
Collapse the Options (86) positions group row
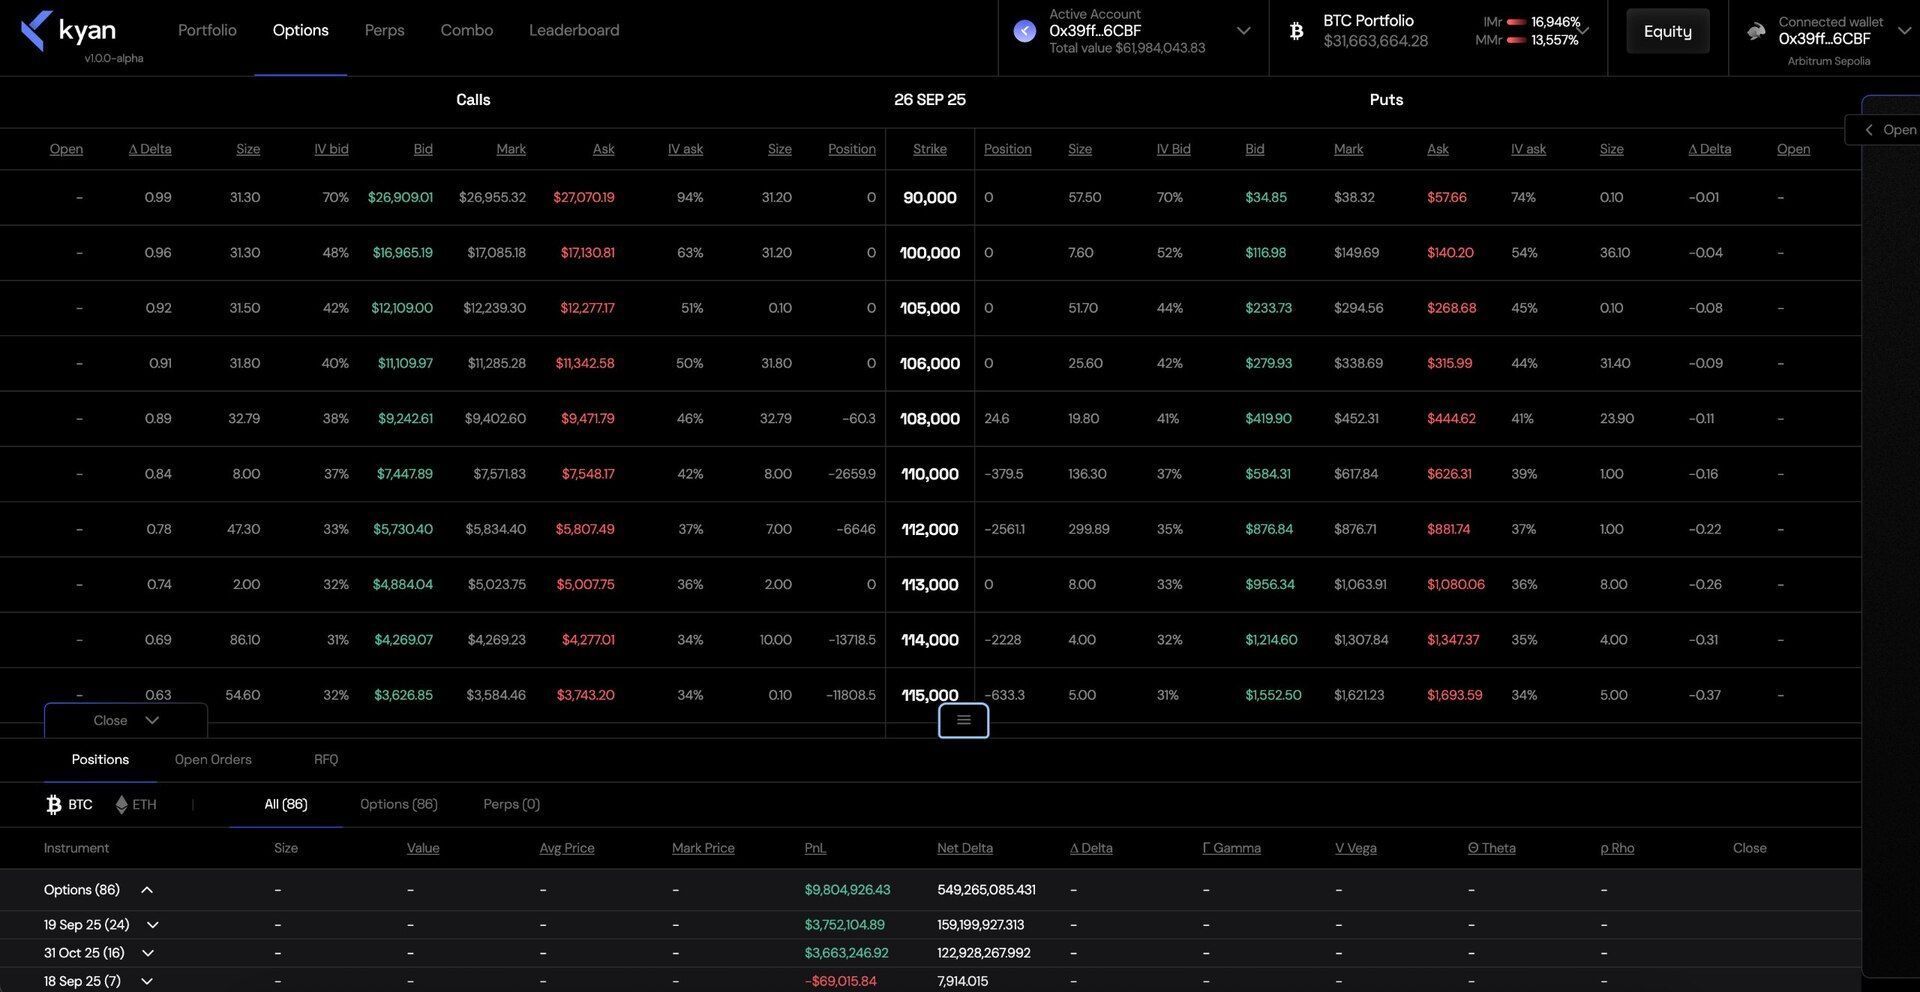tap(147, 890)
